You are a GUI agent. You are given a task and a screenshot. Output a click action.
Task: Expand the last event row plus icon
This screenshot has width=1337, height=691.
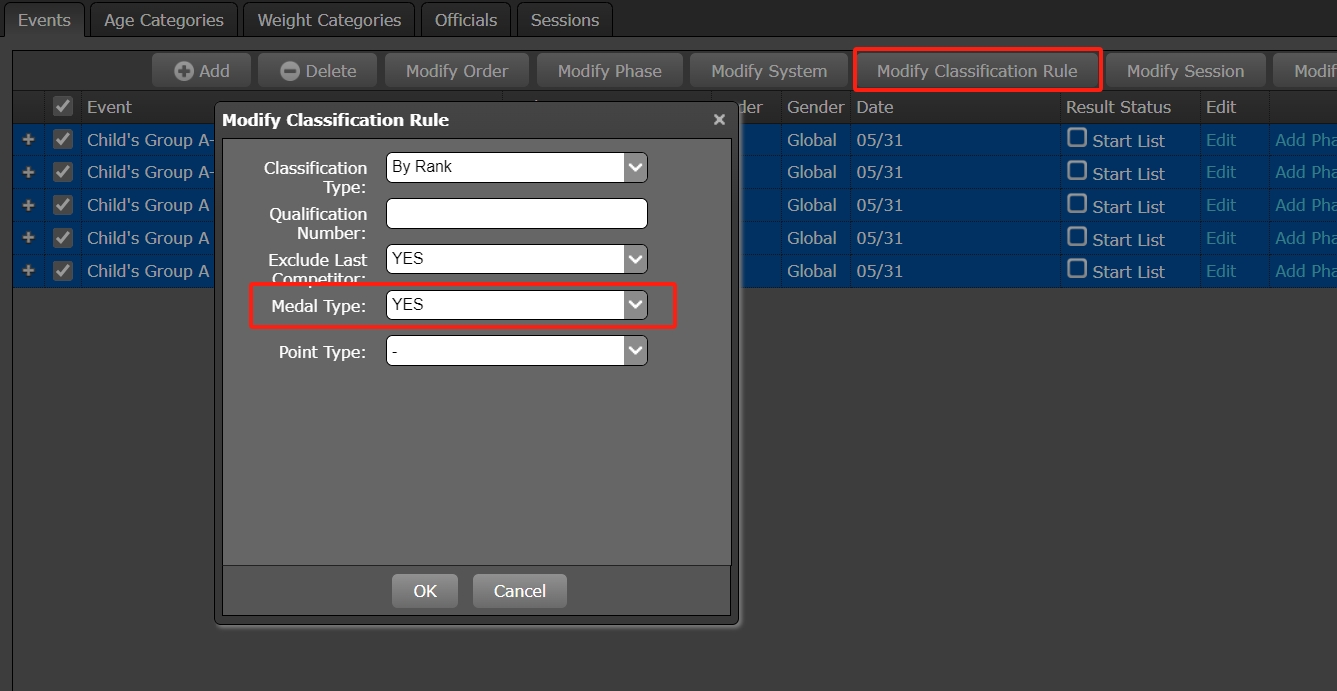click(28, 271)
